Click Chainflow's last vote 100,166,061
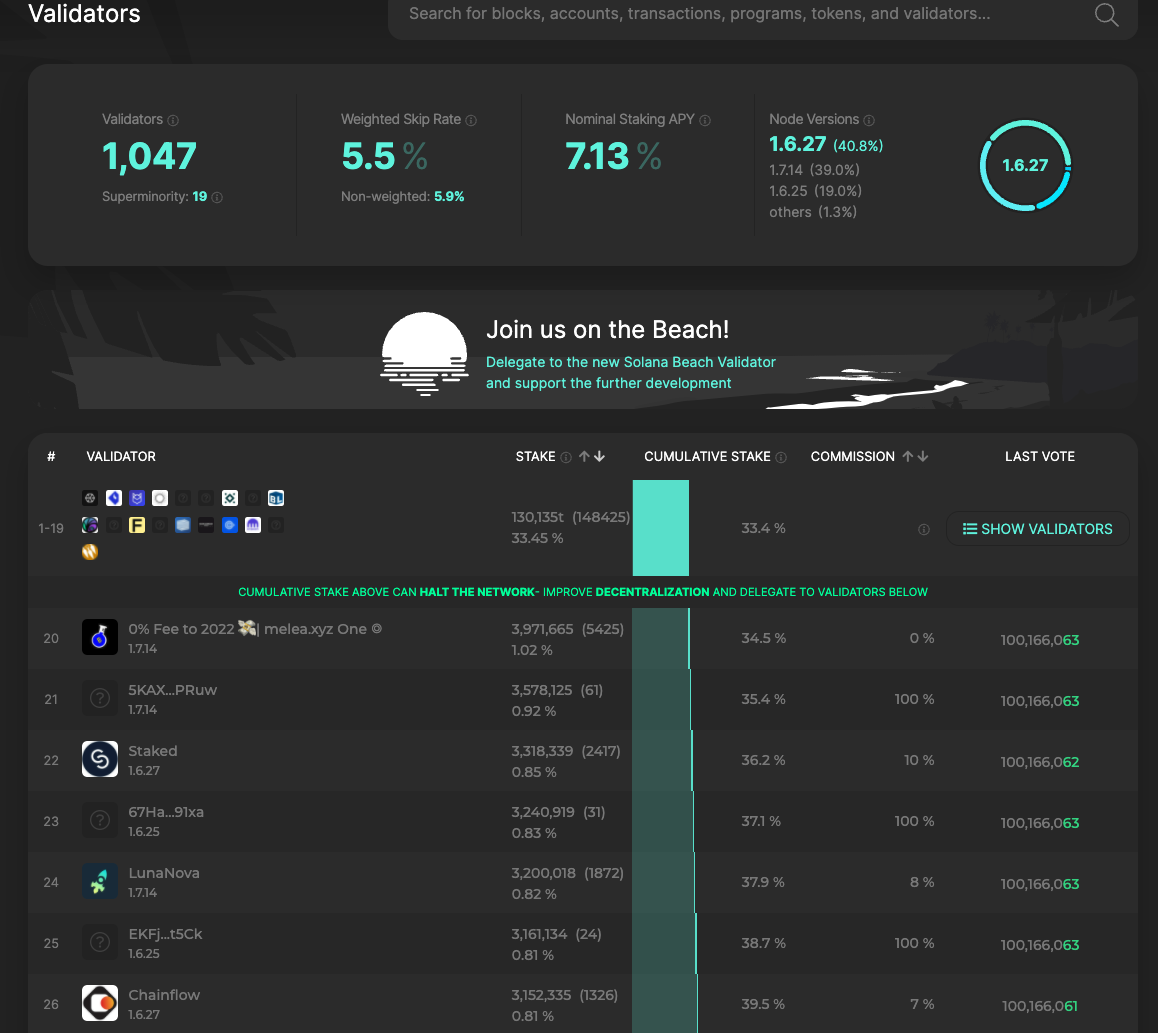1158x1033 pixels. click(1040, 1006)
